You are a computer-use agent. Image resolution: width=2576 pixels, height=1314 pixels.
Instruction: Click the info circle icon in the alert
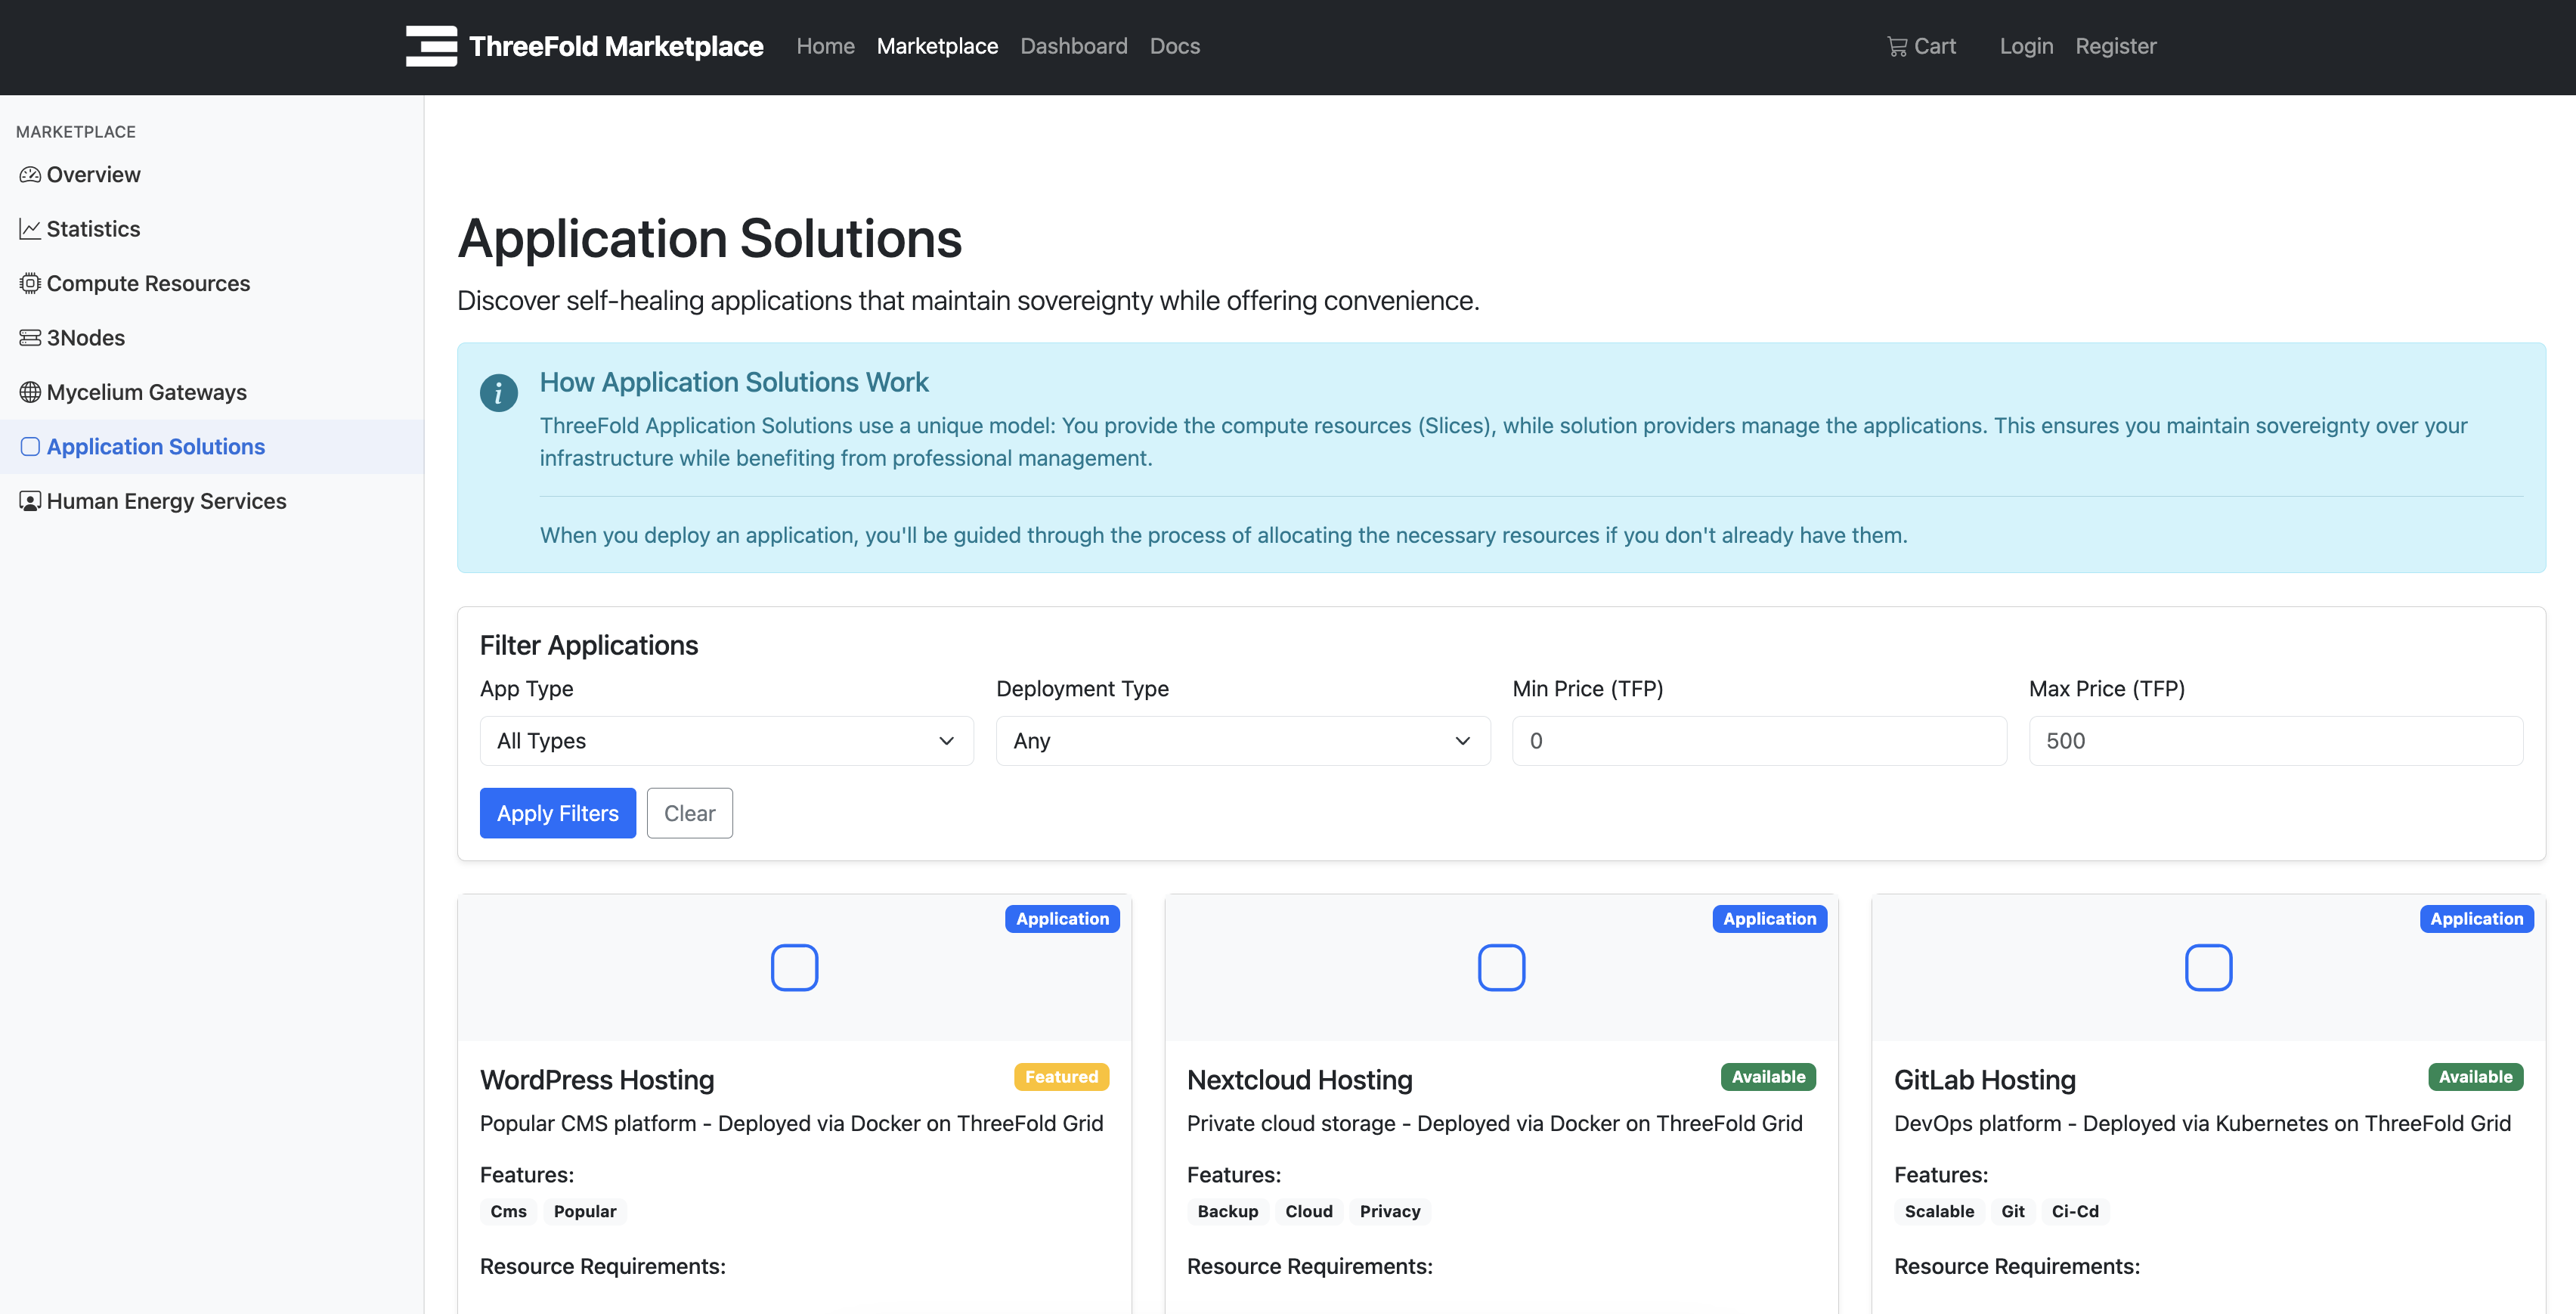498,392
